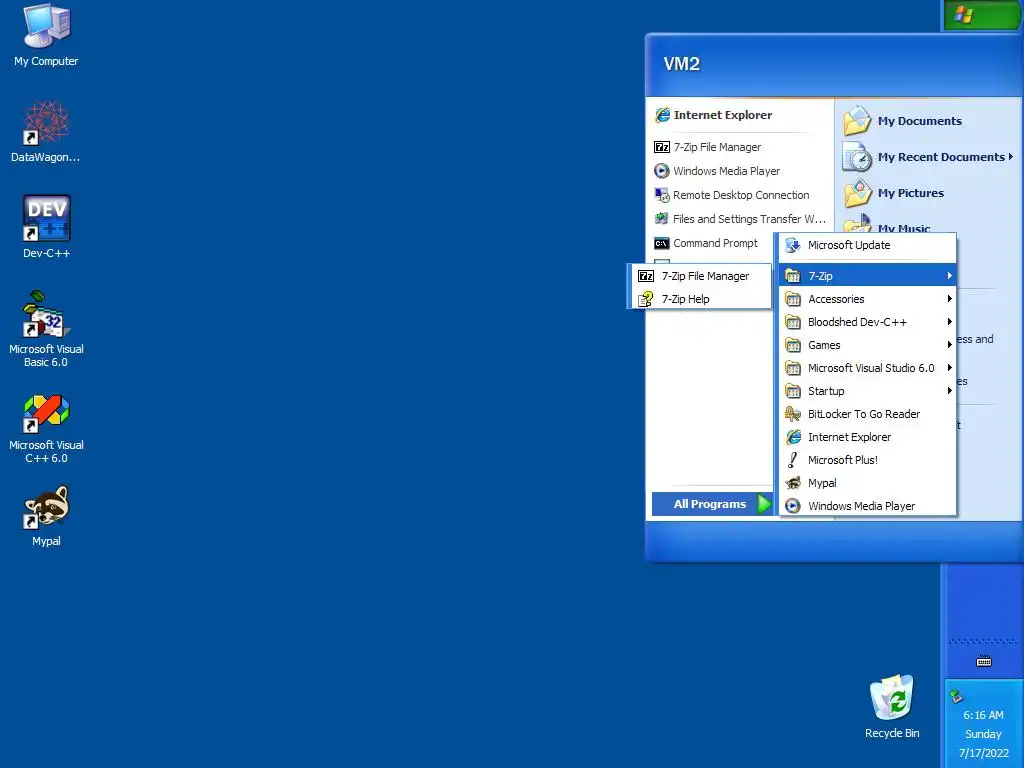Click Windows Media Player icon in All Programs

793,505
